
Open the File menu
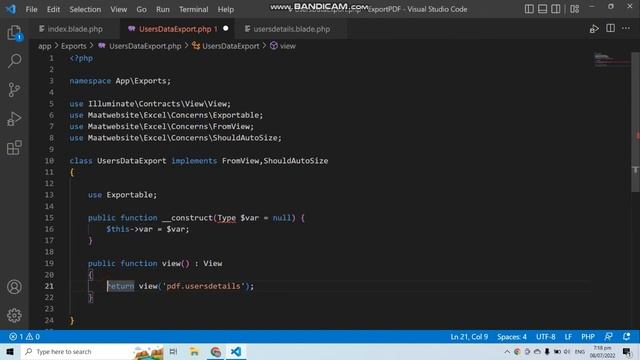point(31,9)
